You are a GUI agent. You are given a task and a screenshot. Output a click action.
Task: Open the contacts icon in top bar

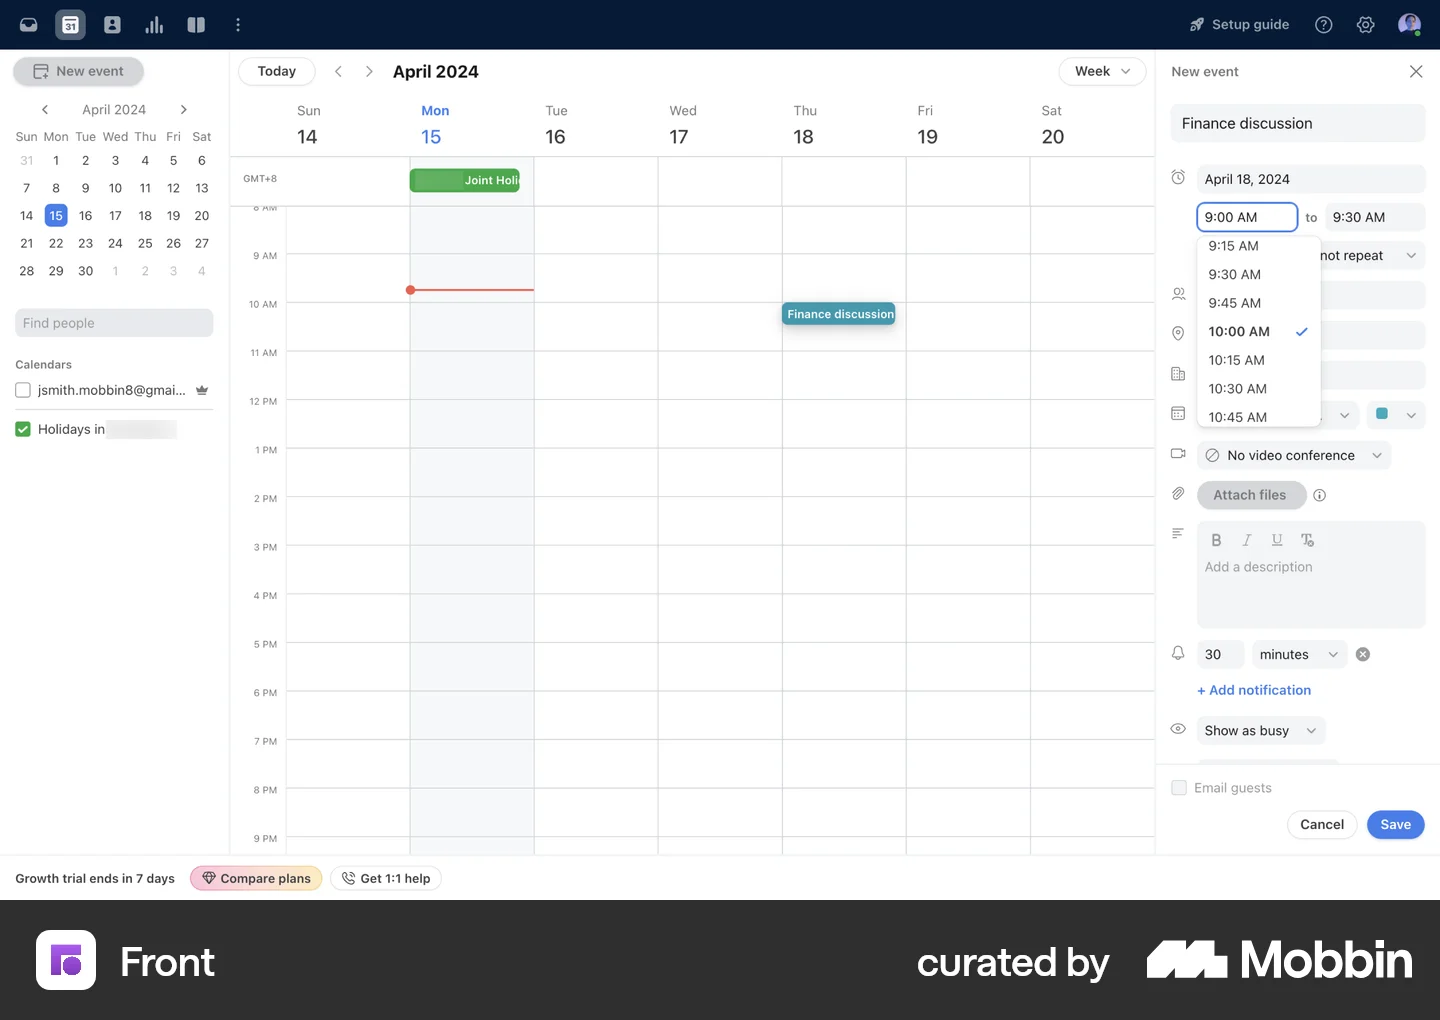112,25
